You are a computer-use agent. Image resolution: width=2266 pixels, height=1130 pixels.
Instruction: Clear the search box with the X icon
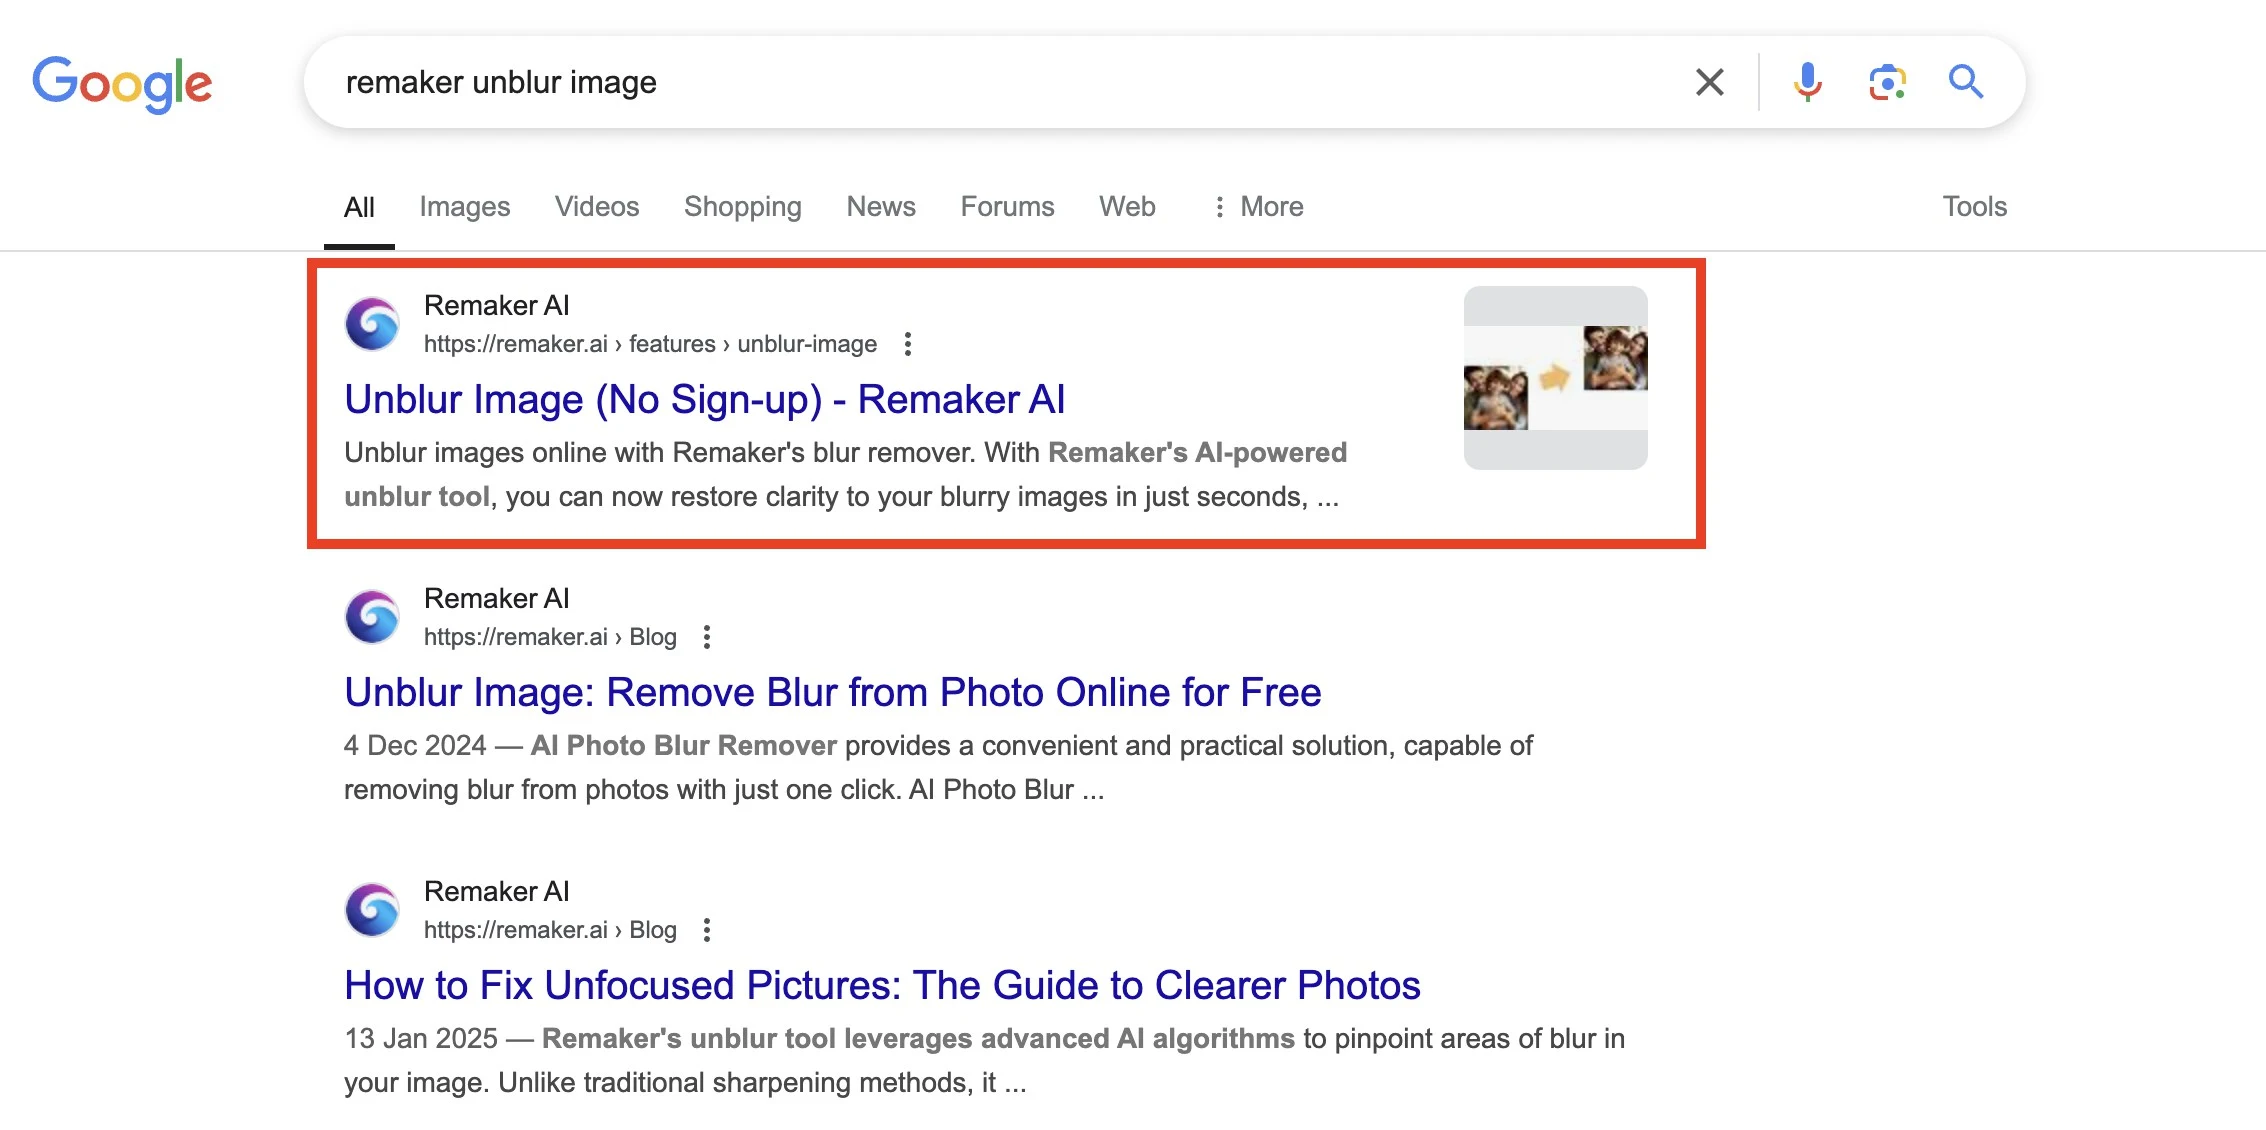pyautogui.click(x=1710, y=82)
